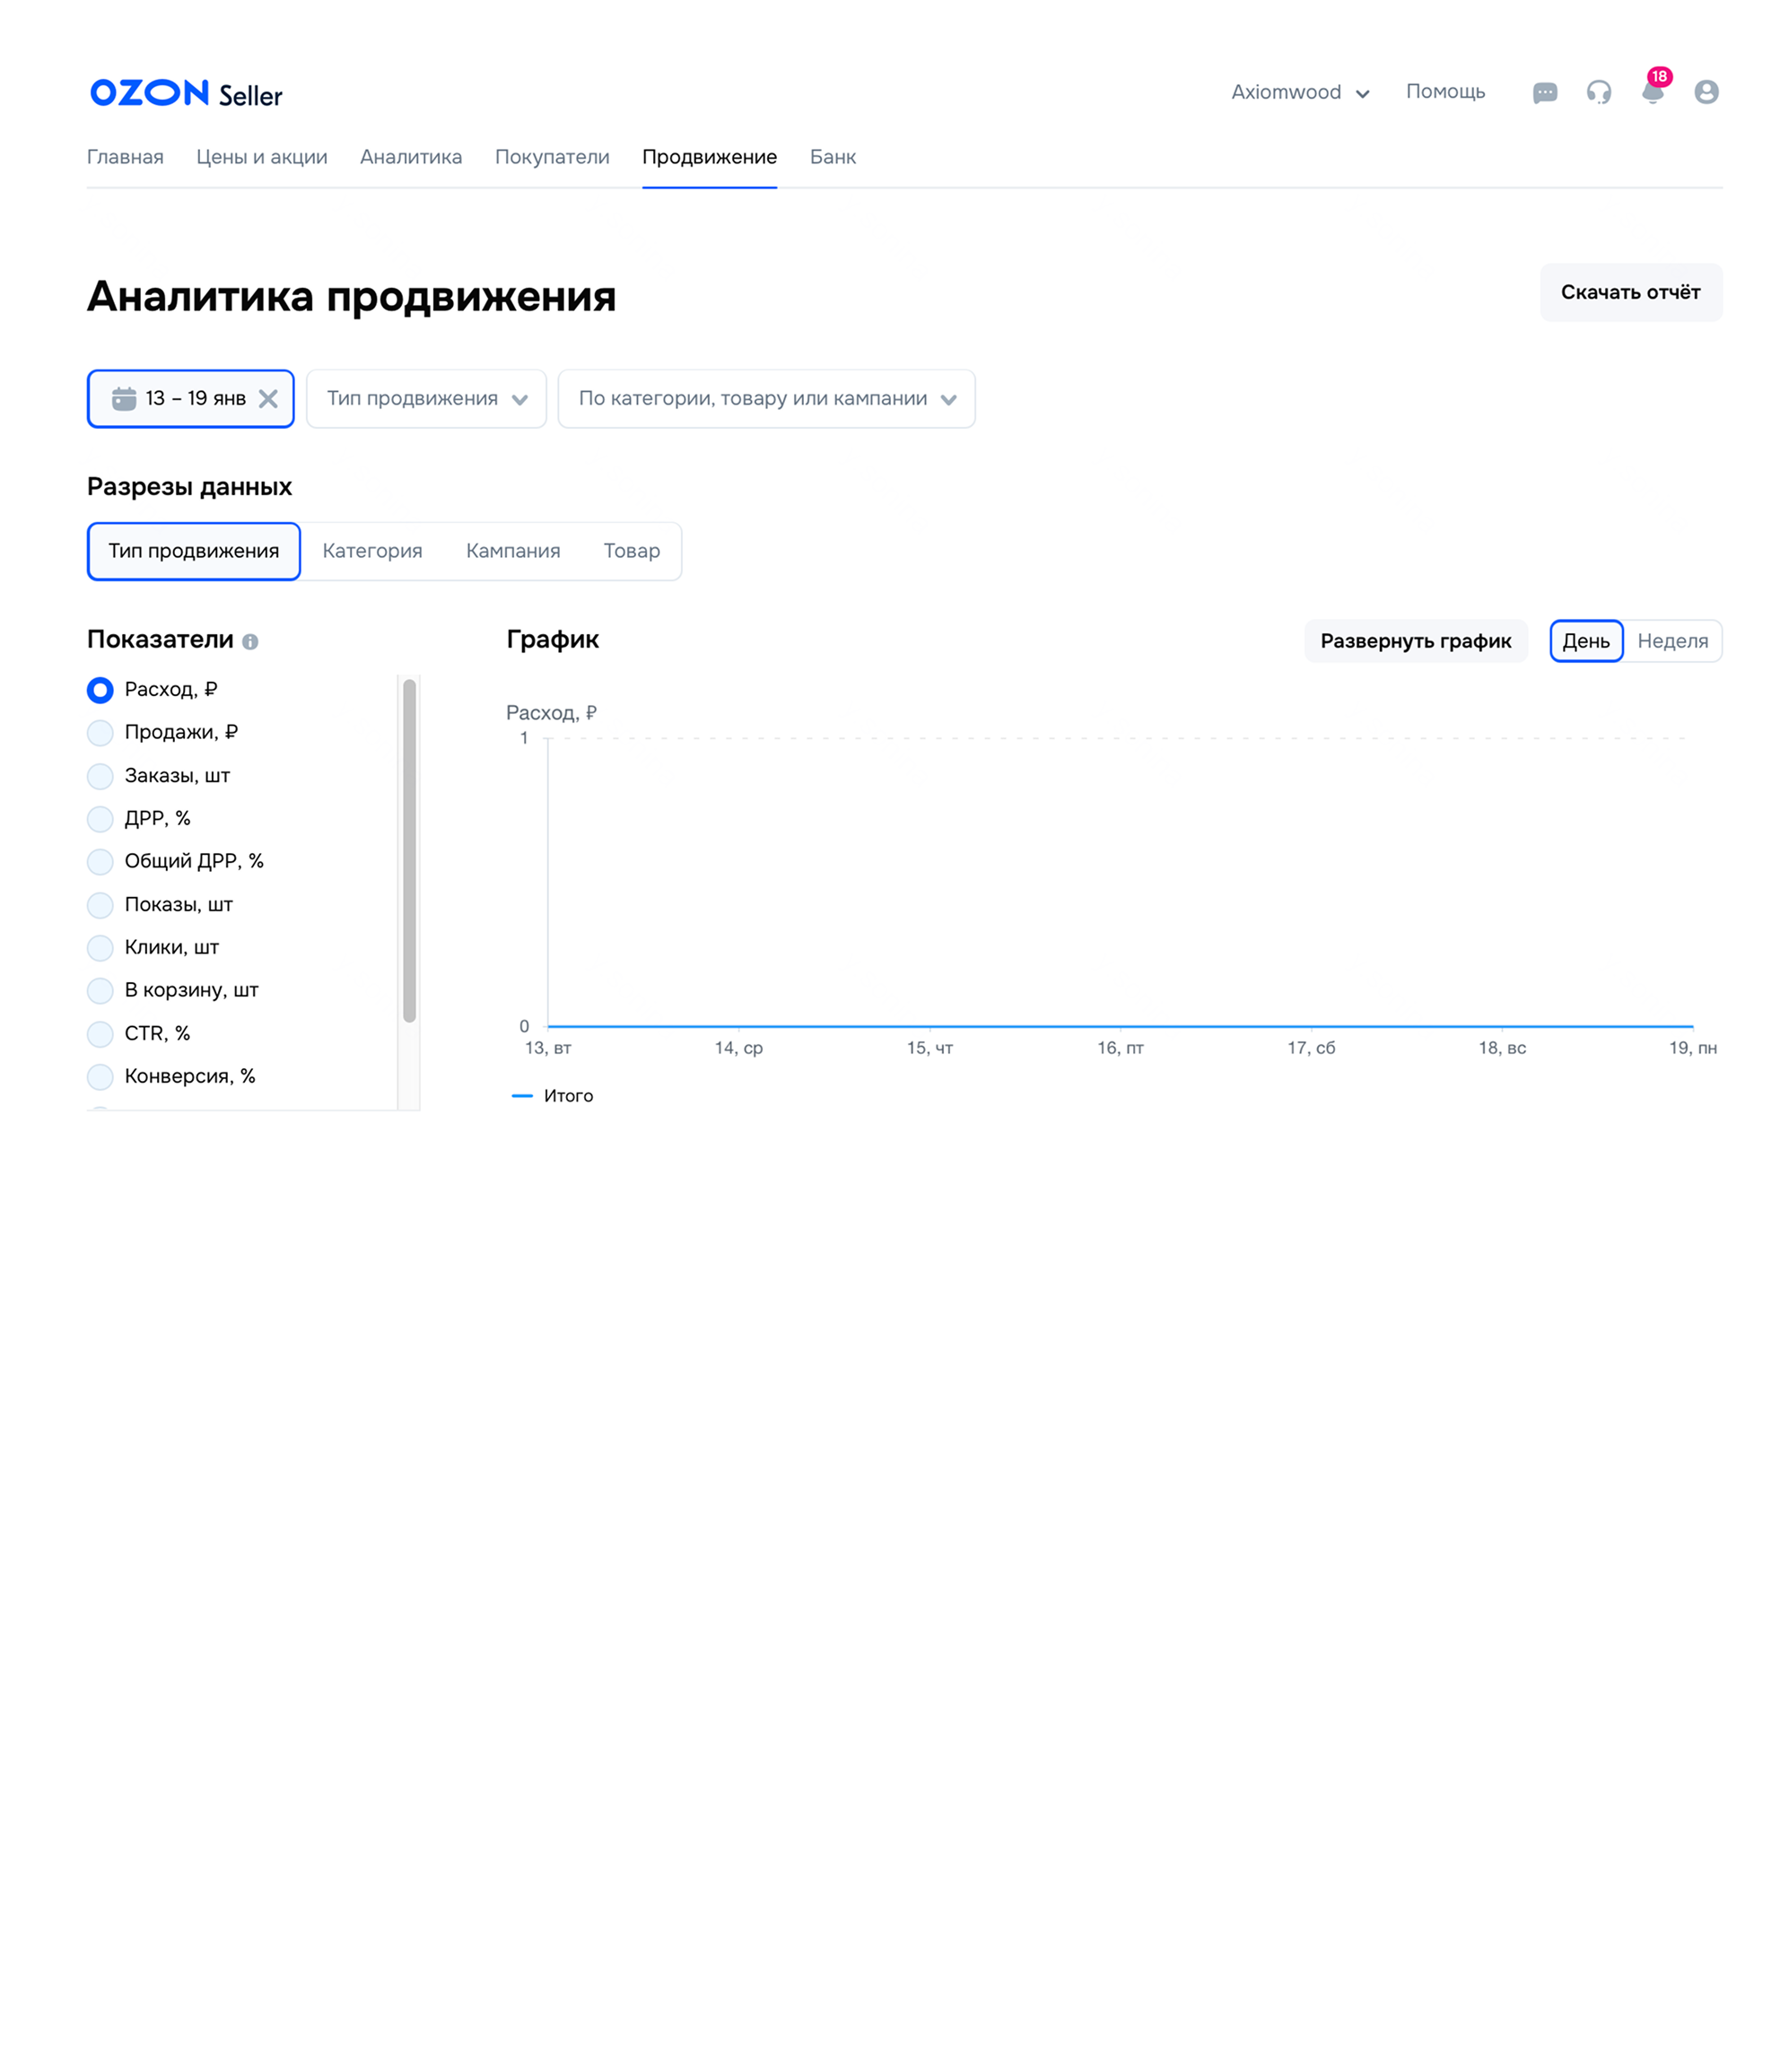Screen dimensions: 1780x2072
Task: Open the Тип продвижения filter dropdown
Action: point(426,399)
